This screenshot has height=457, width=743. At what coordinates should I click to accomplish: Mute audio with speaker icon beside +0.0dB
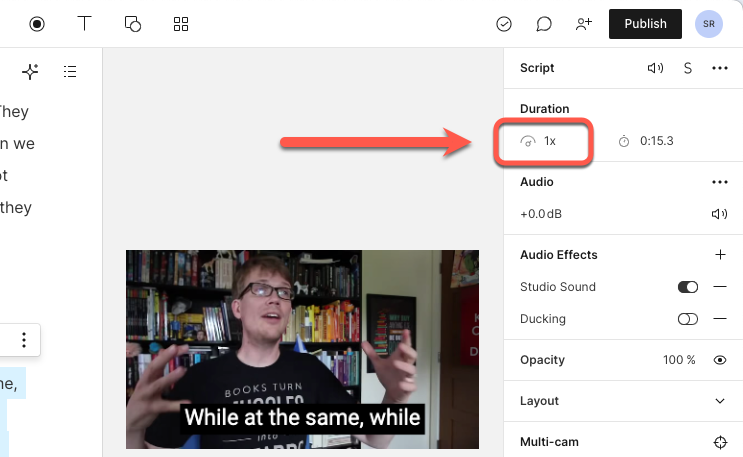click(719, 214)
